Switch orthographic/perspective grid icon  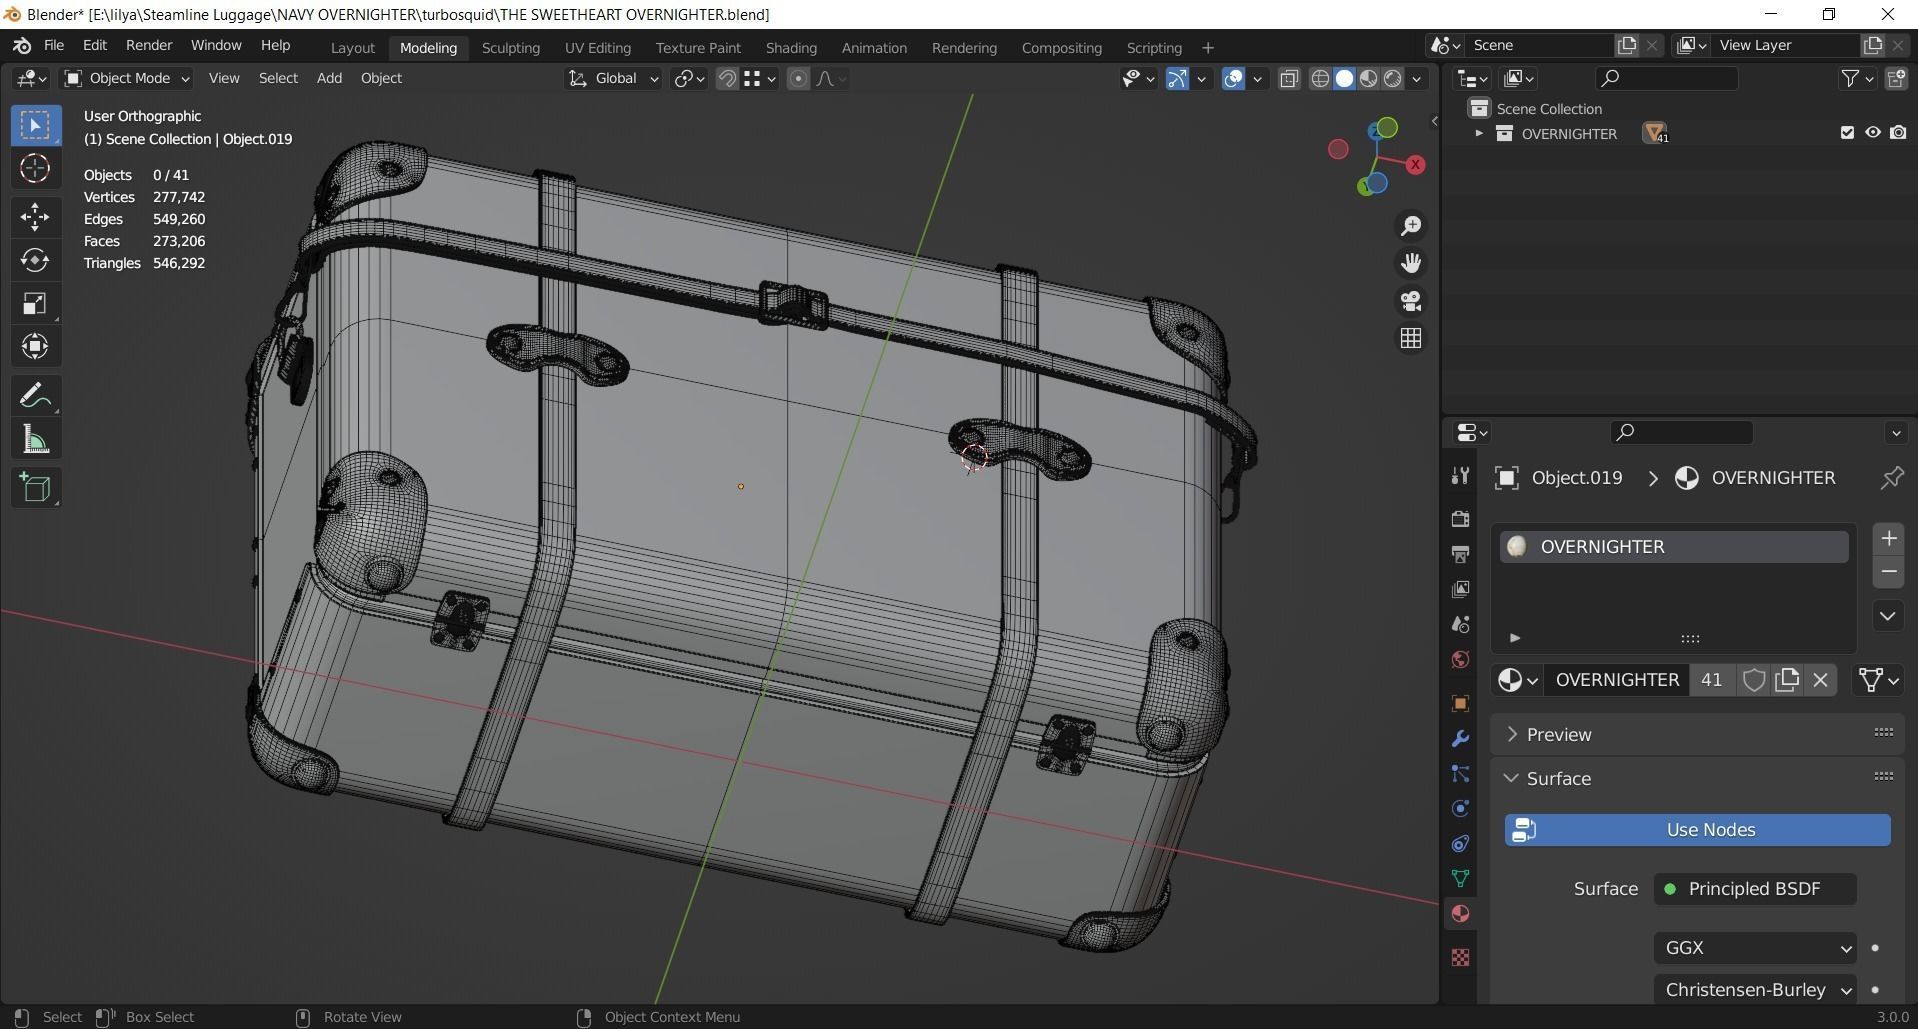[1411, 339]
